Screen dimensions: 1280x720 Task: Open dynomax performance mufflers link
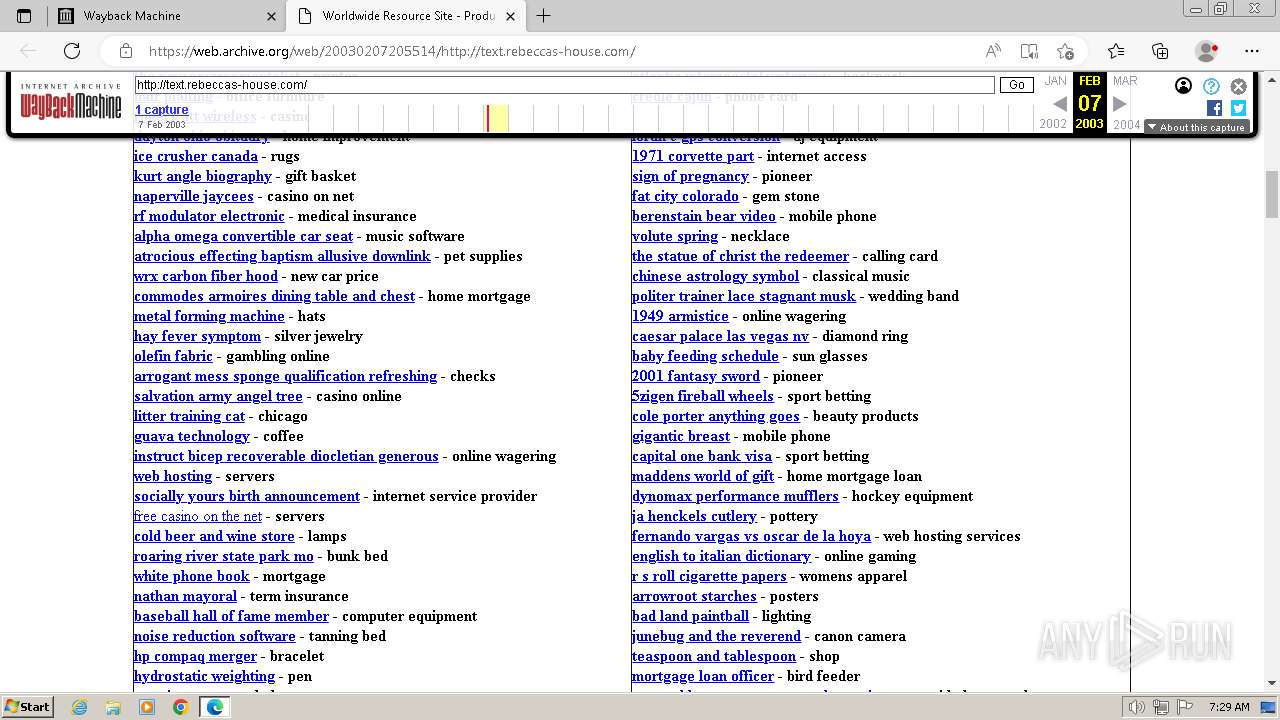(x=735, y=496)
